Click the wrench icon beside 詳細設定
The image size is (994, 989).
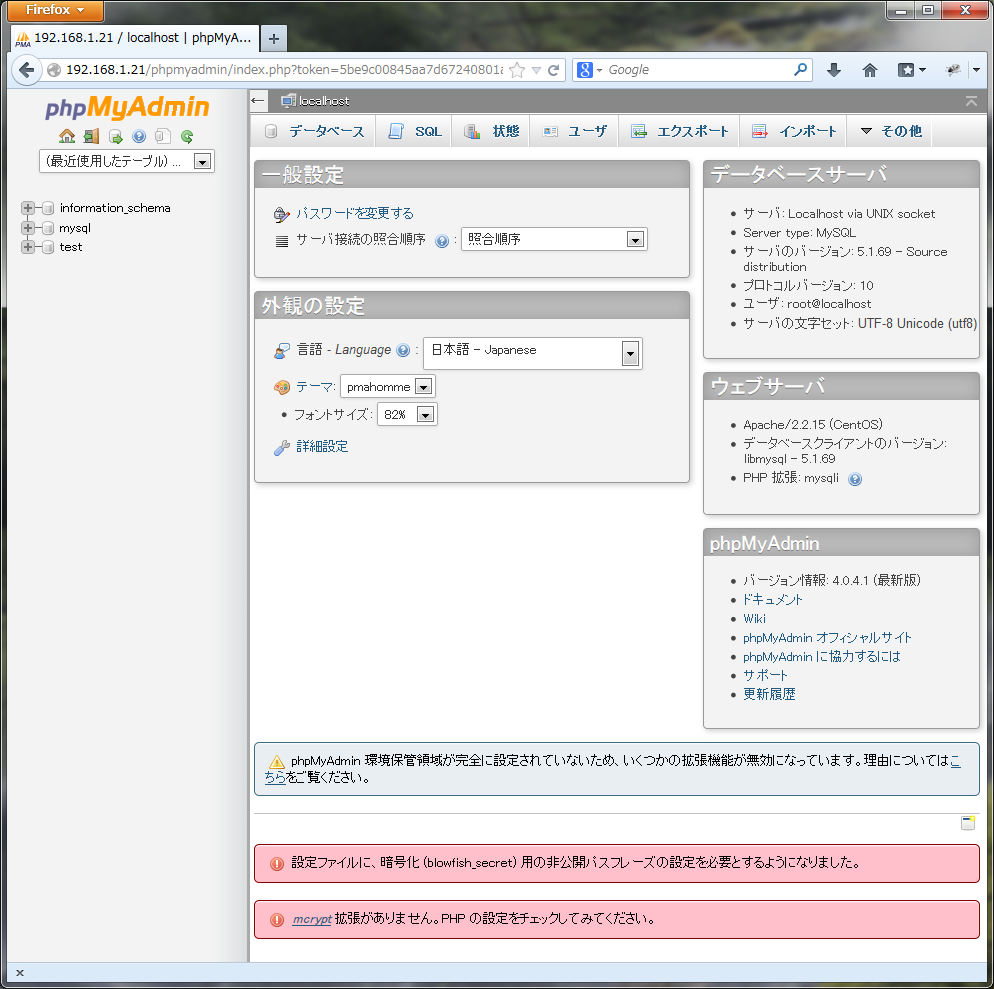(x=281, y=448)
